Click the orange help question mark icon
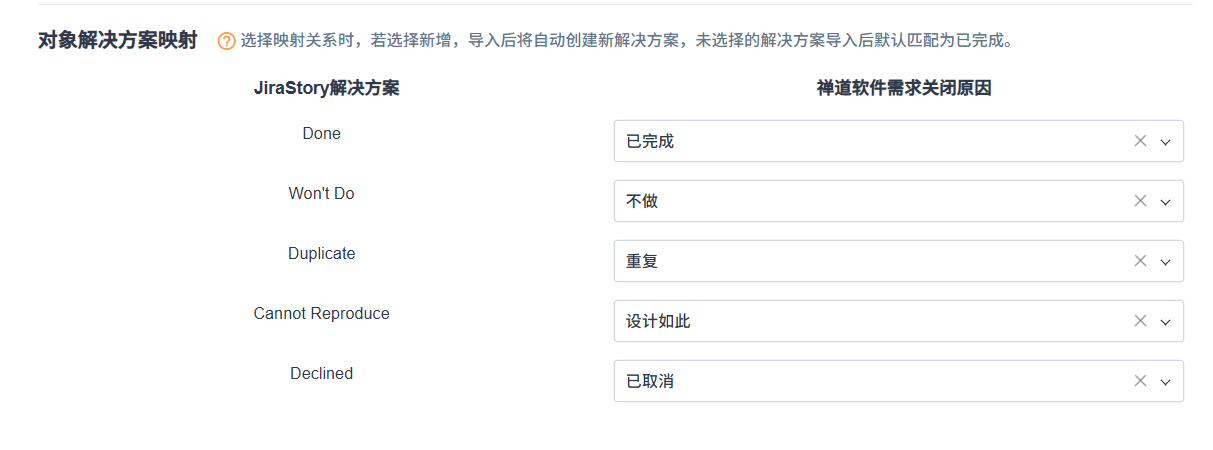 point(227,42)
